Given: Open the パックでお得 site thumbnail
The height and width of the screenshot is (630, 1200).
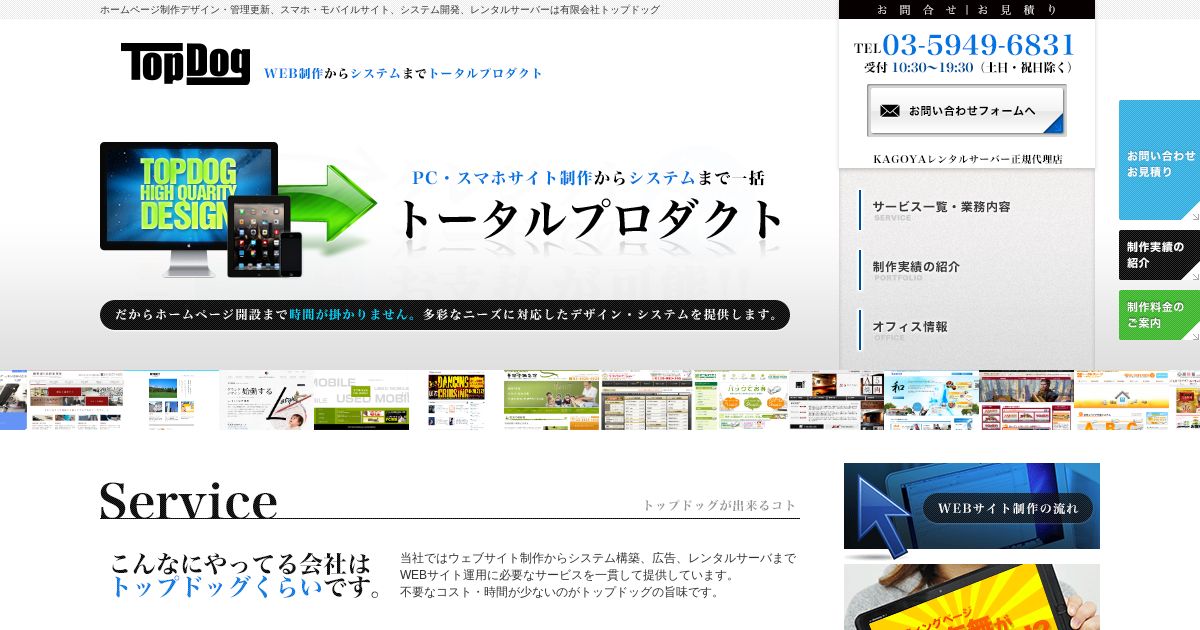Looking at the screenshot, I should [x=741, y=400].
